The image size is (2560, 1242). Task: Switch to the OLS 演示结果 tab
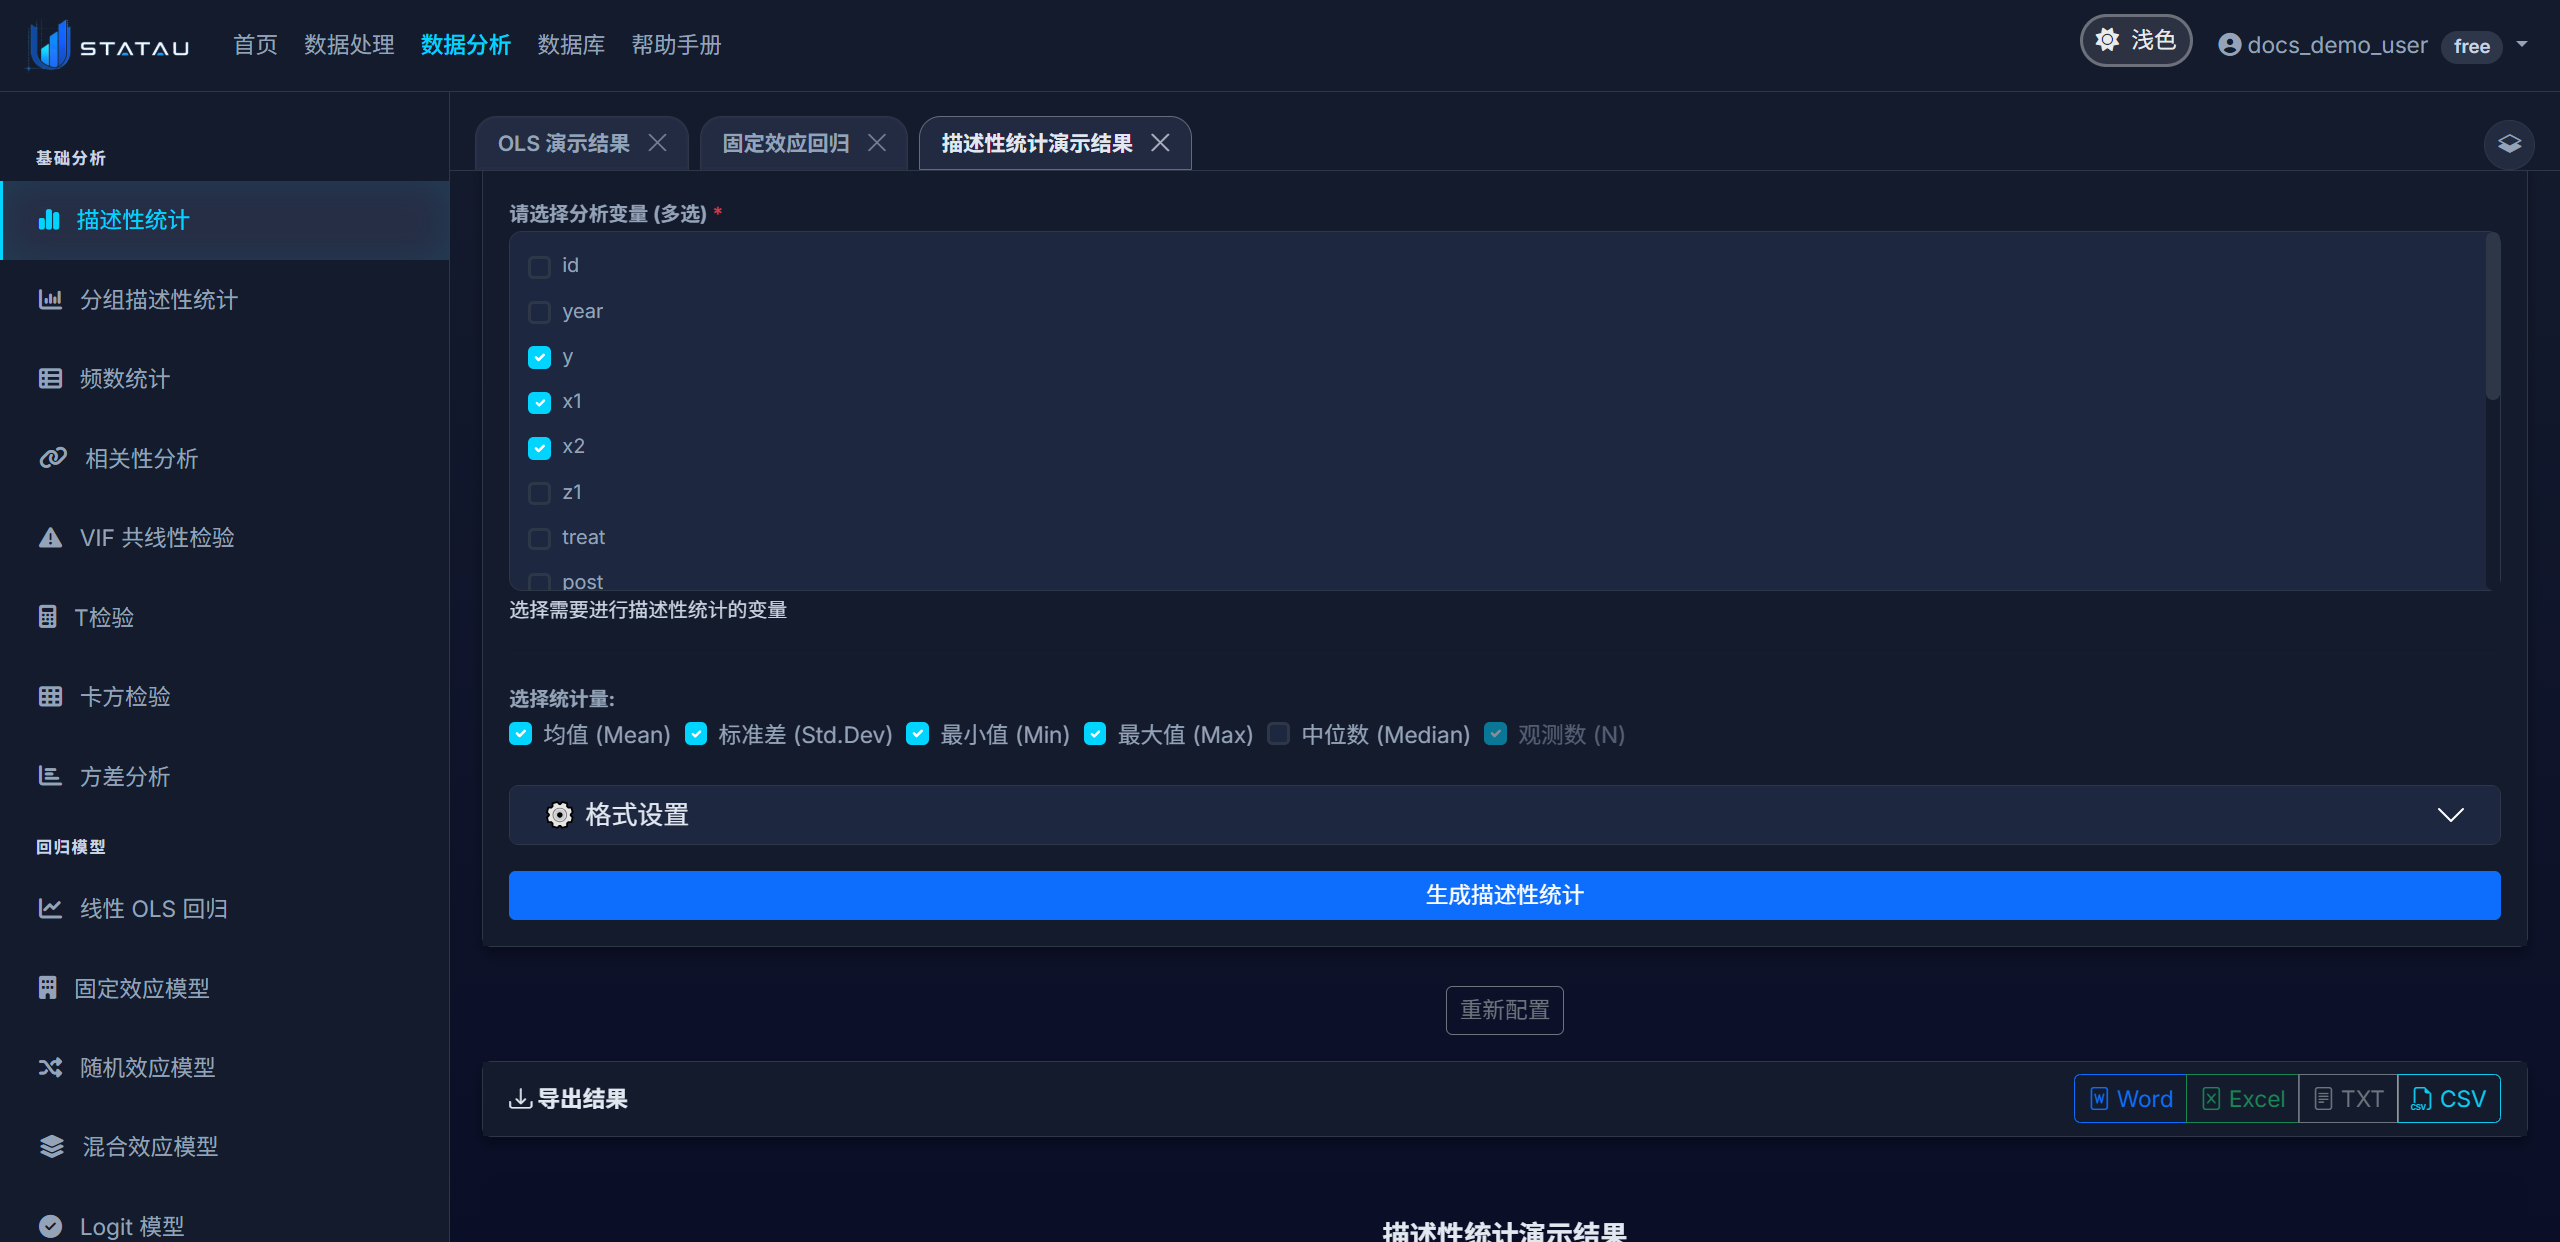click(x=564, y=143)
